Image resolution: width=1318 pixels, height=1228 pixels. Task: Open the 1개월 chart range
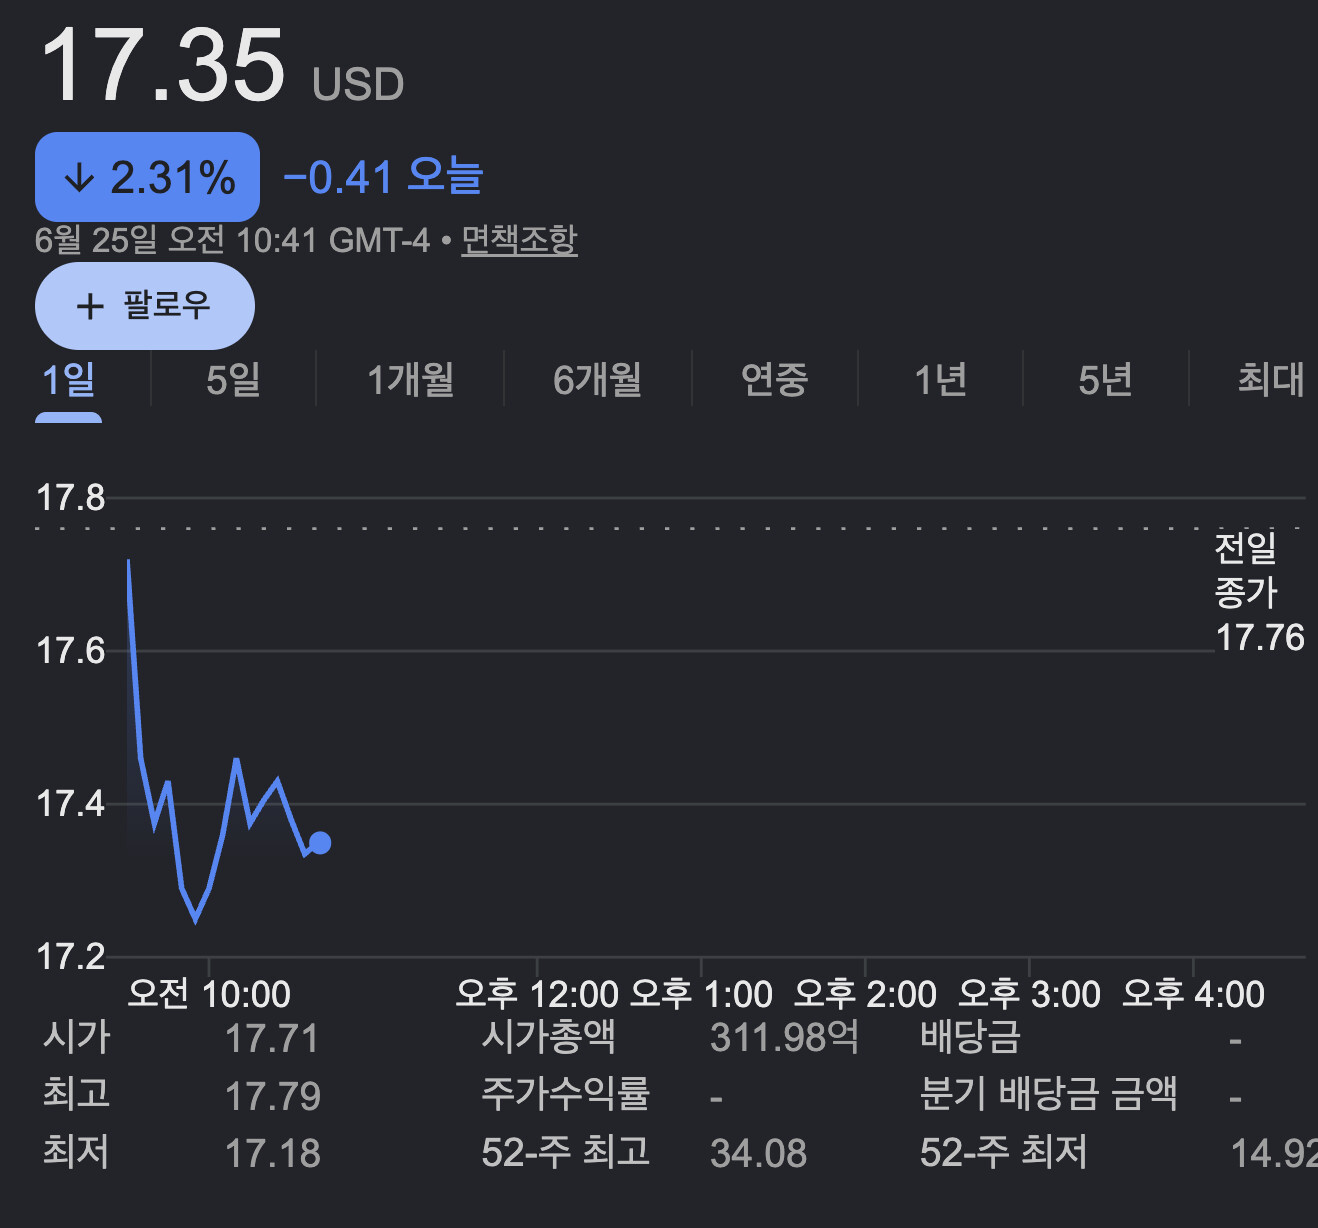410,379
